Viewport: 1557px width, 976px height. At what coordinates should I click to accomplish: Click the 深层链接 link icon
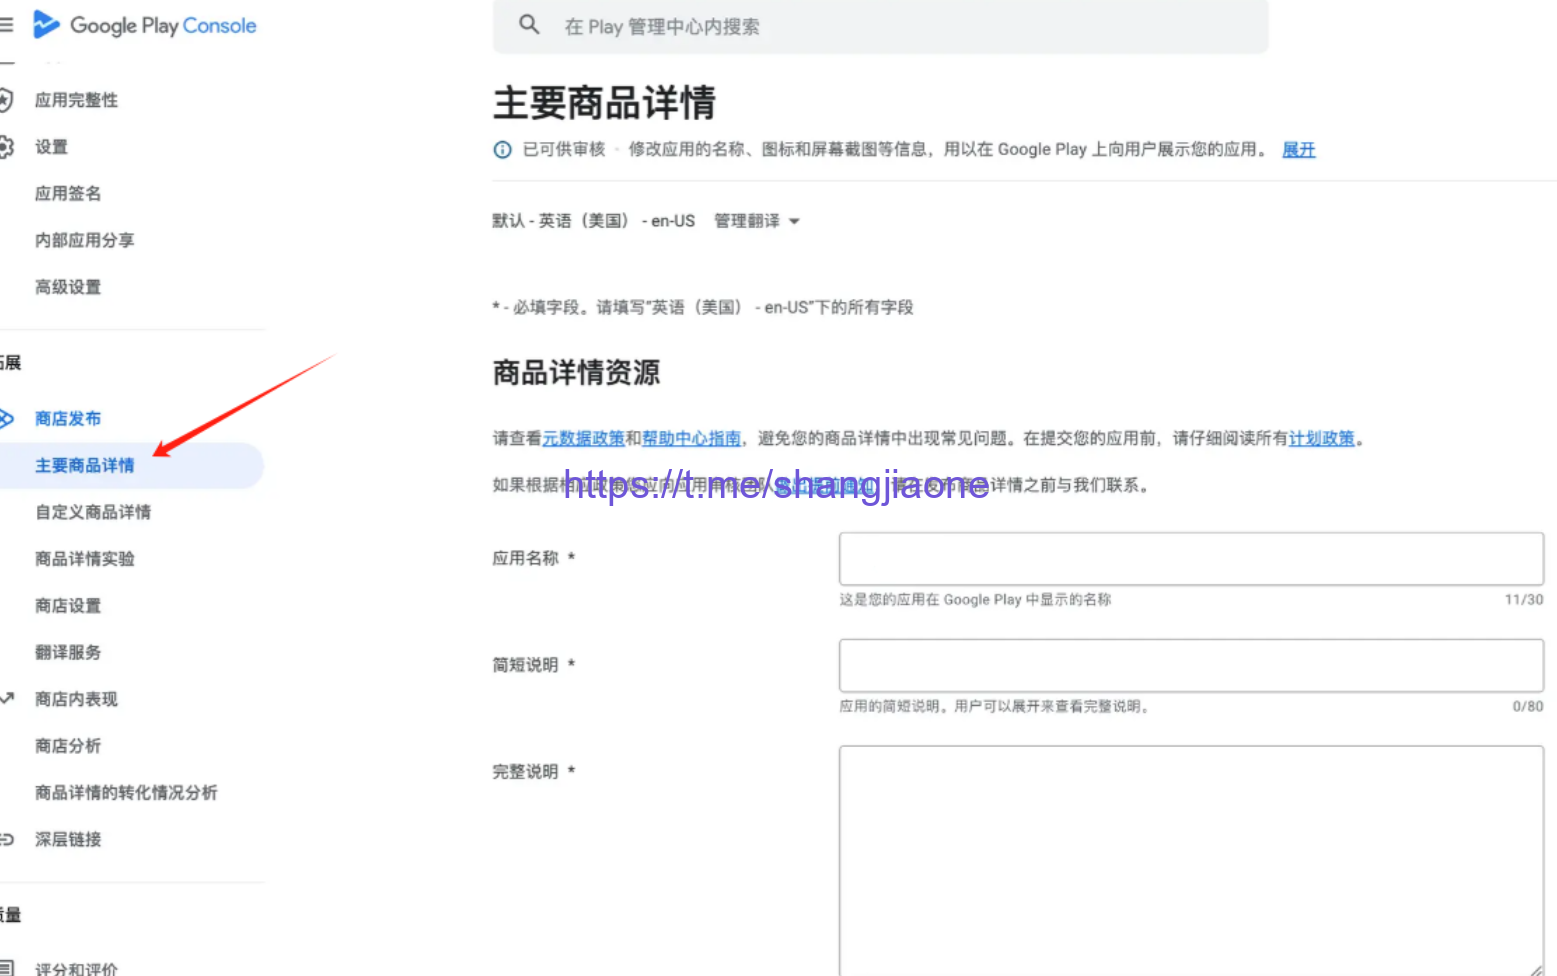[6, 839]
